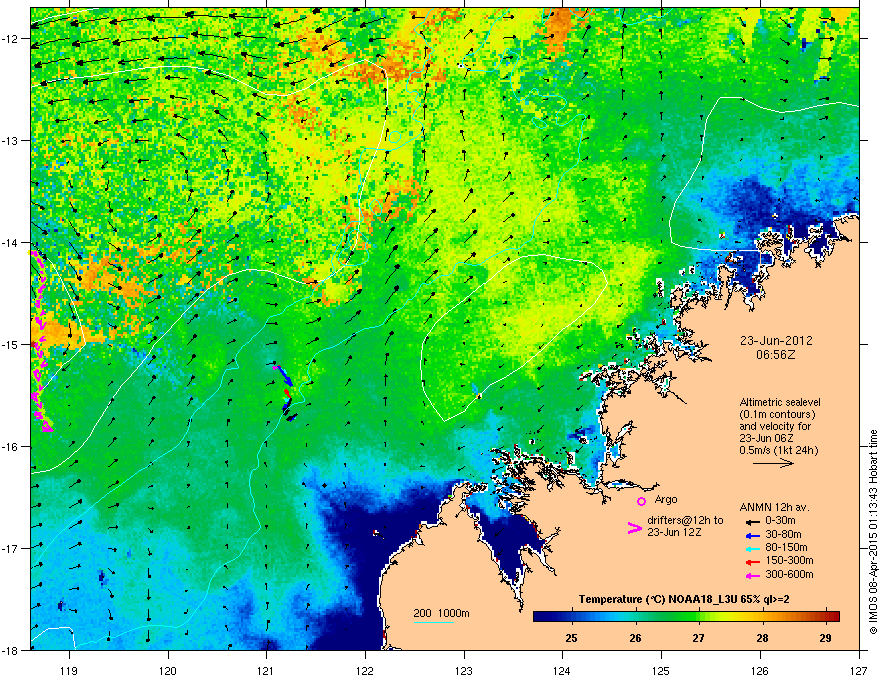Click the '0-30m' depth label
The height and width of the screenshot is (680, 880).
point(780,521)
